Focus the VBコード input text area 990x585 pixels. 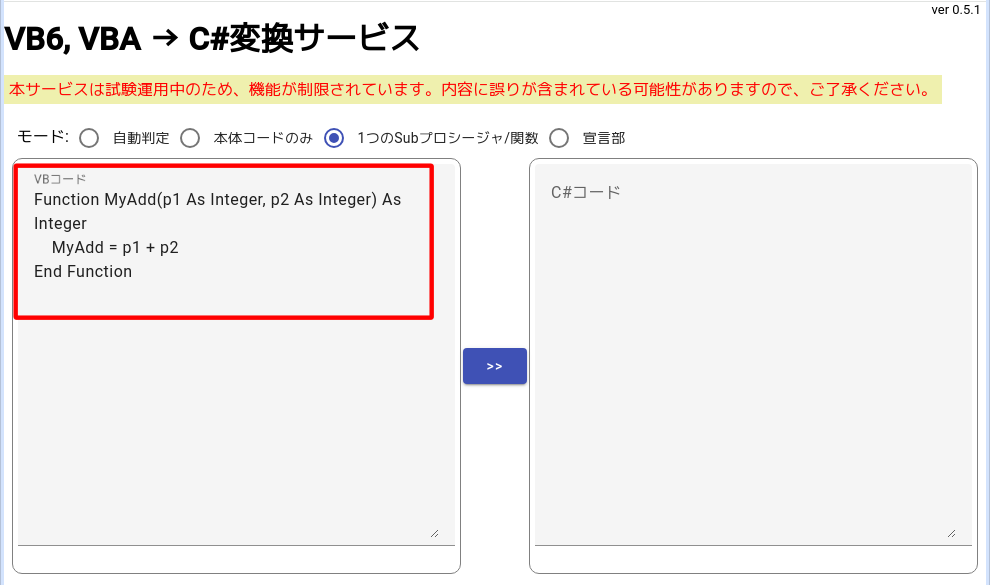236,355
